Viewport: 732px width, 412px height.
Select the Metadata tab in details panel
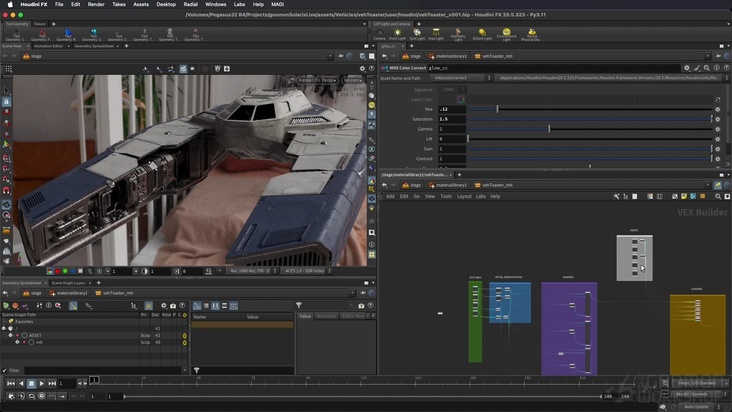pyautogui.click(x=326, y=316)
